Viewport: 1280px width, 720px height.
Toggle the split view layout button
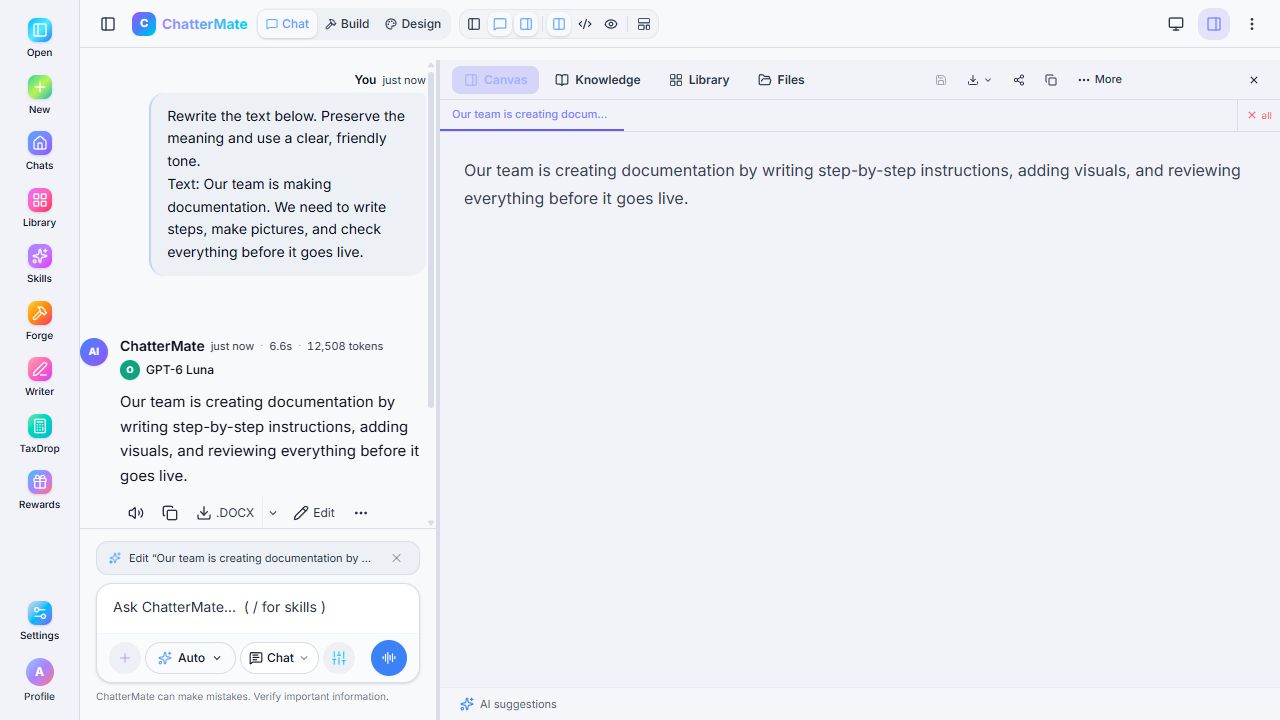(559, 24)
